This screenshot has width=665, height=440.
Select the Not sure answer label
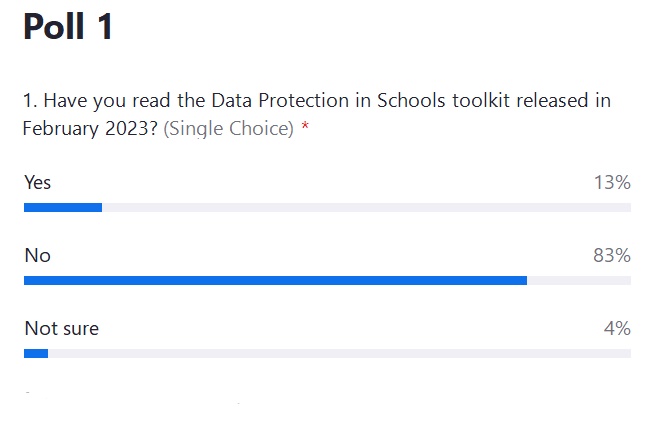pos(62,329)
